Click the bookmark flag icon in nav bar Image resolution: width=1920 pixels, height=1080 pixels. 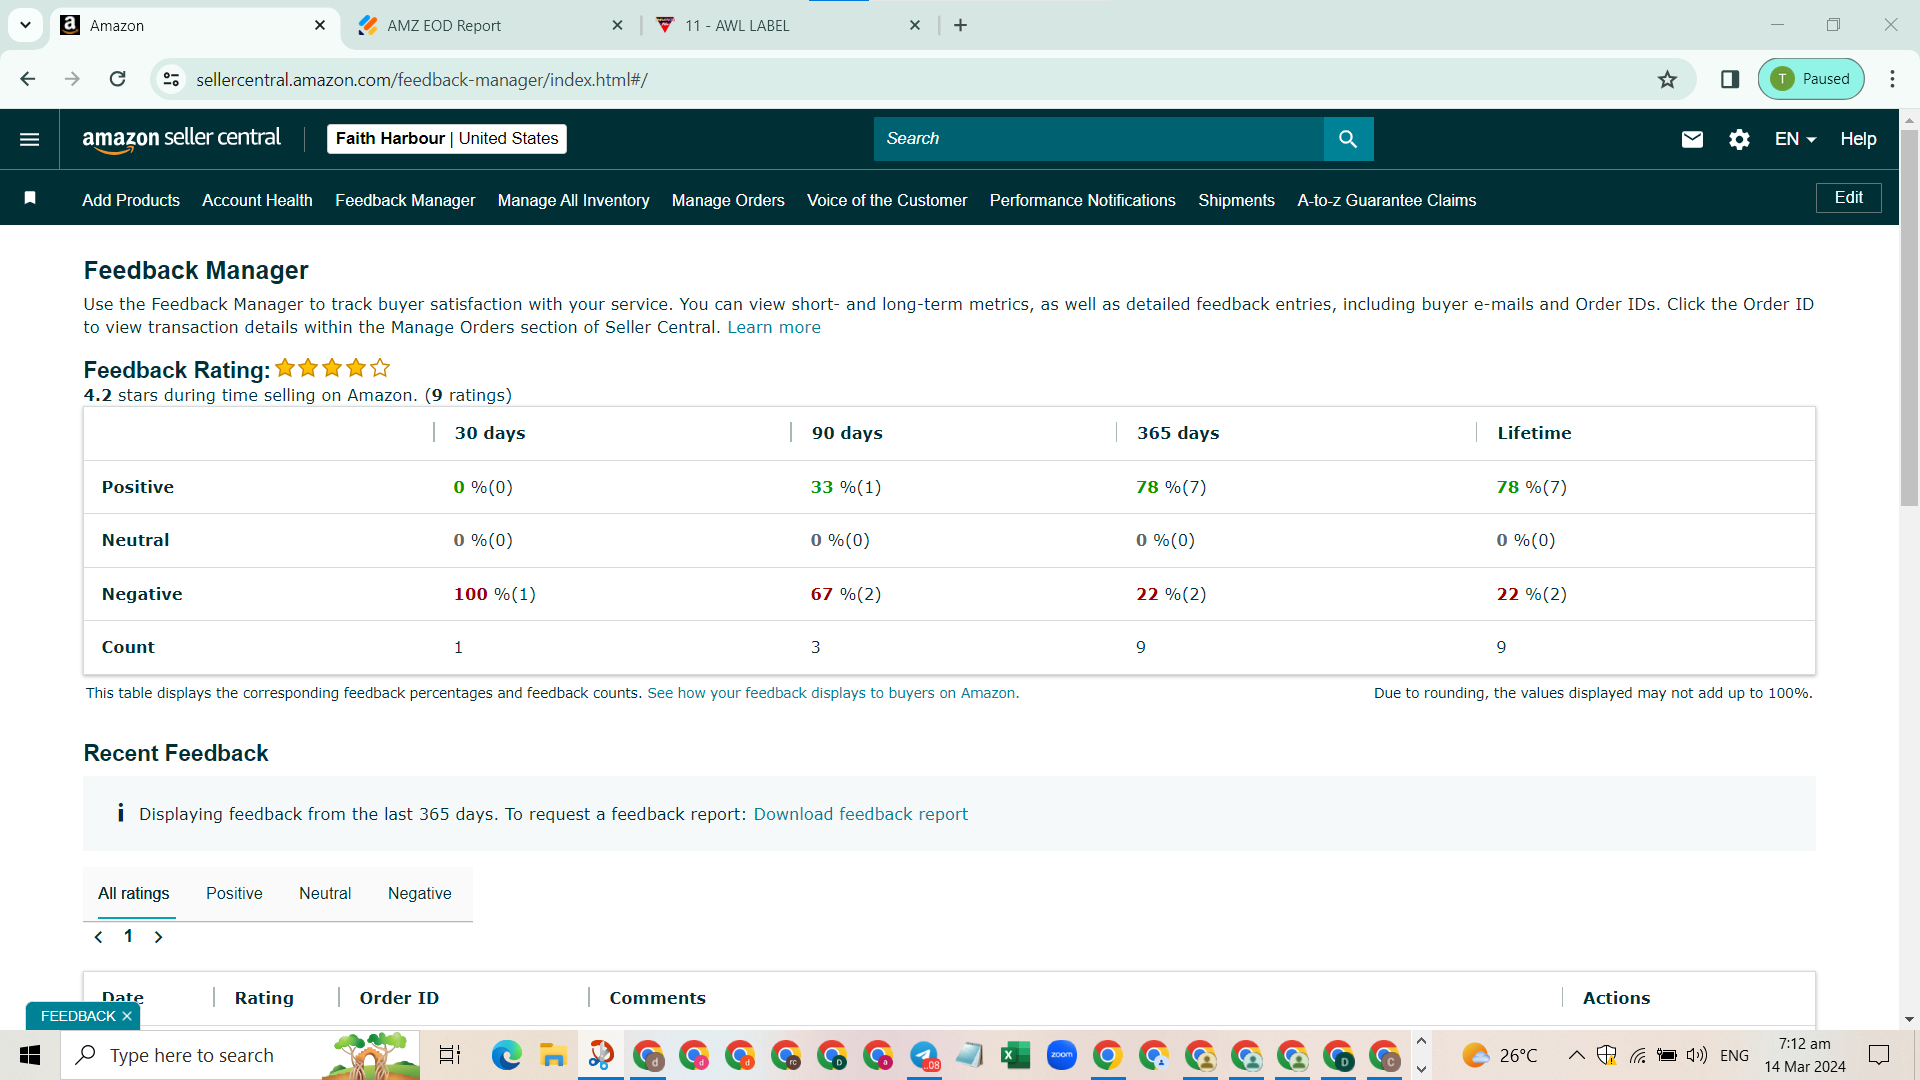[x=30, y=198]
